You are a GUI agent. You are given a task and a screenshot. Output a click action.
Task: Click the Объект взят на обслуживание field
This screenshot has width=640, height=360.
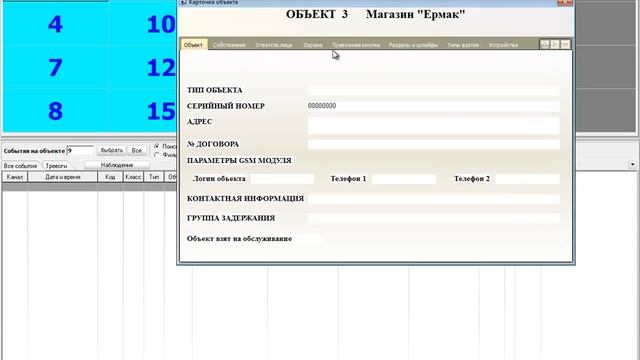[x=309, y=239]
